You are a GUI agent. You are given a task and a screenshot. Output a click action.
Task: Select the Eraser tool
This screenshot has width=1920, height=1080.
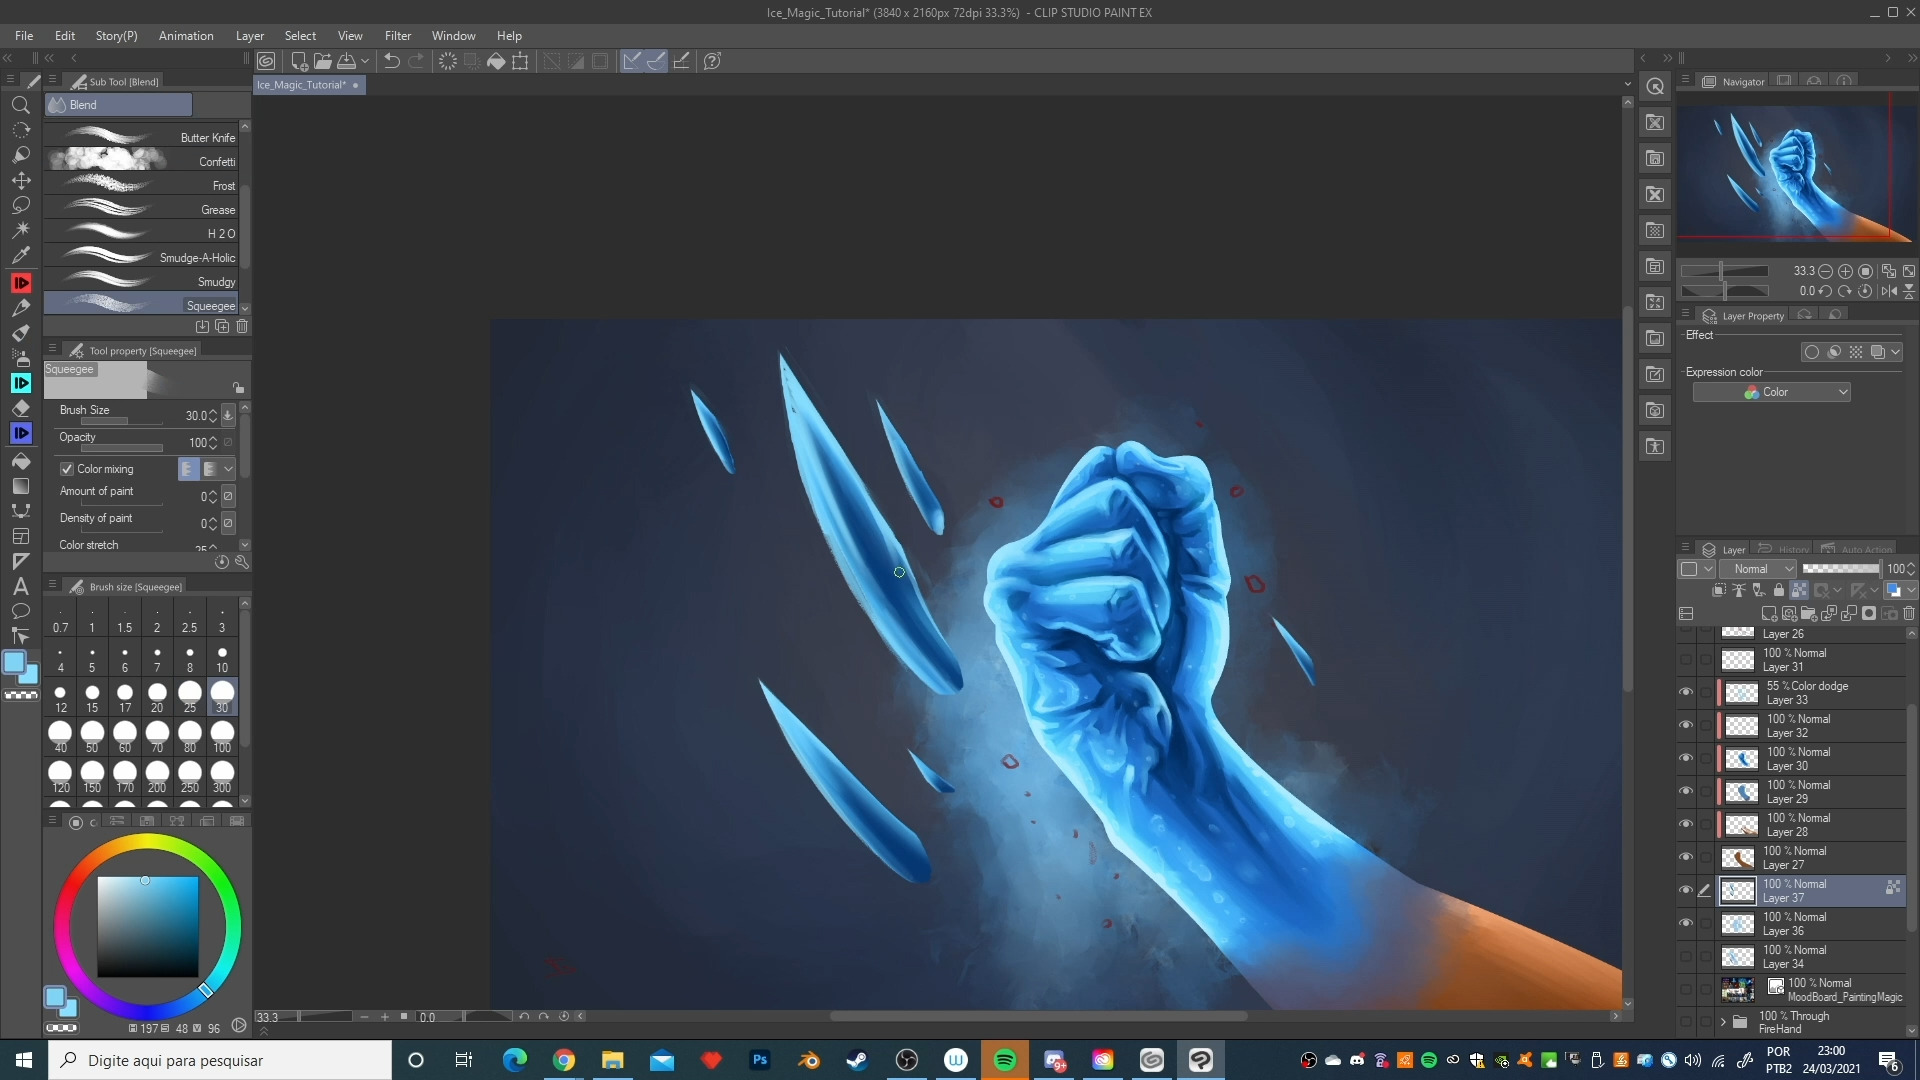point(20,408)
